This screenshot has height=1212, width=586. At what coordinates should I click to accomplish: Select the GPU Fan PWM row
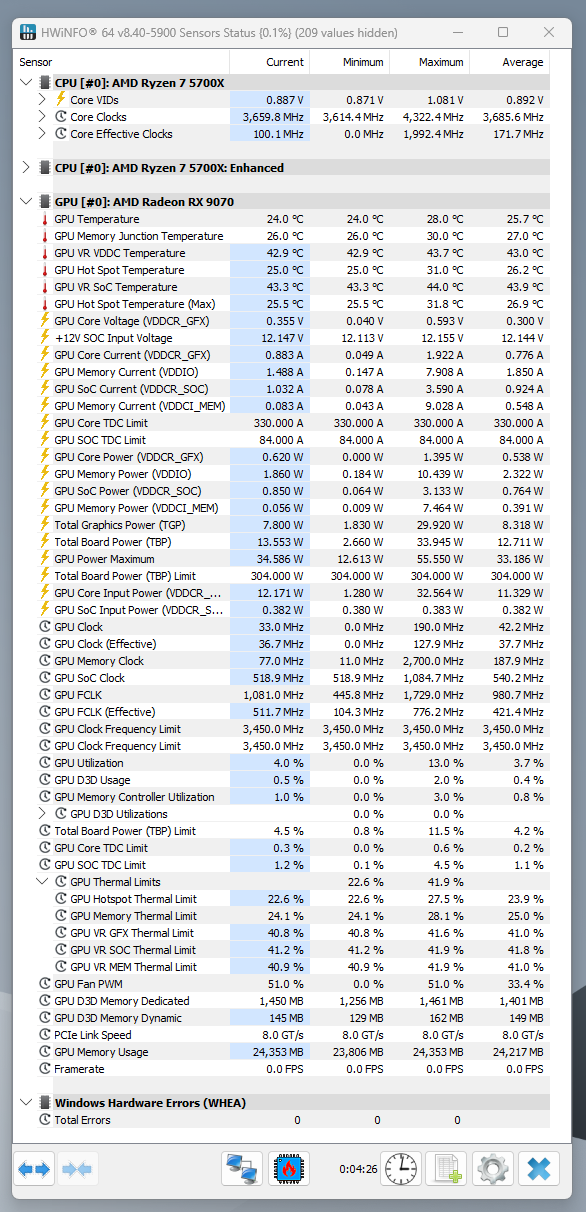282,984
